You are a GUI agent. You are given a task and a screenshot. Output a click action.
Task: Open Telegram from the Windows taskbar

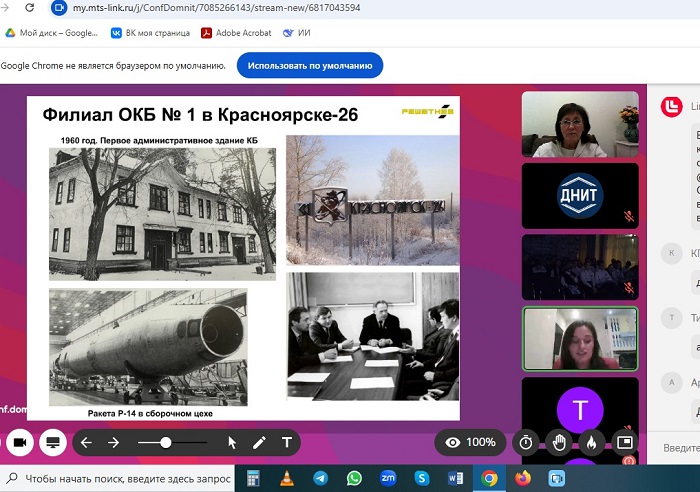click(x=320, y=478)
